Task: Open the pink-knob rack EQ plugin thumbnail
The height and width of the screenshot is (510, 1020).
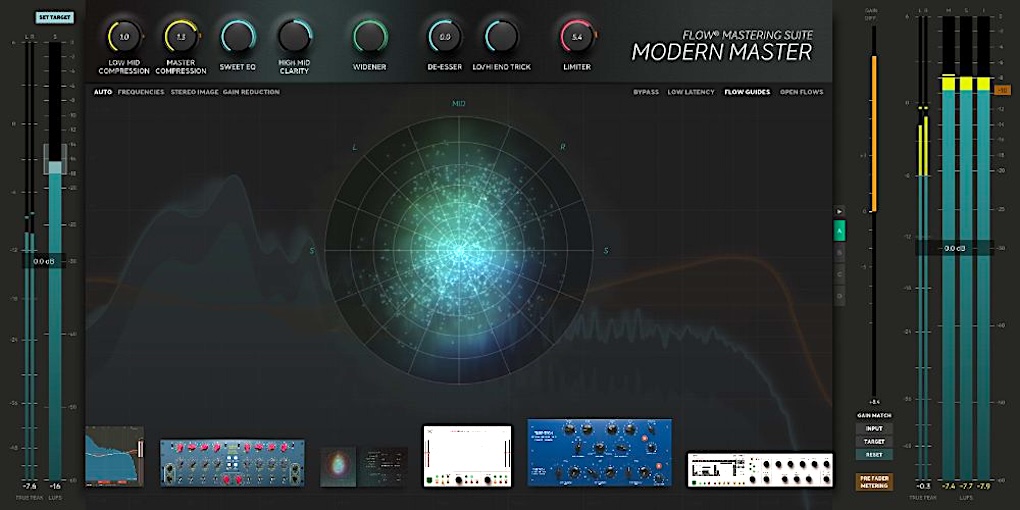Action: coord(232,463)
